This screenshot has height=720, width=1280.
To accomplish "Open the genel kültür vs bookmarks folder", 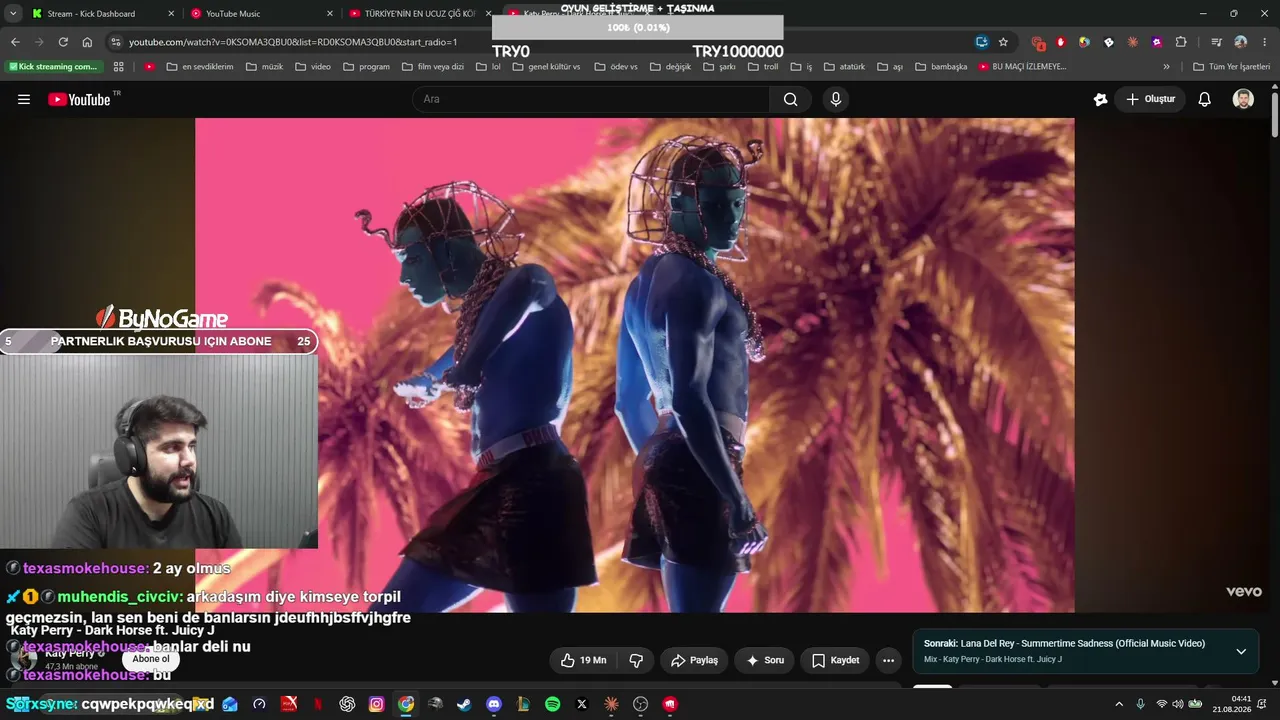I will [x=546, y=67].
